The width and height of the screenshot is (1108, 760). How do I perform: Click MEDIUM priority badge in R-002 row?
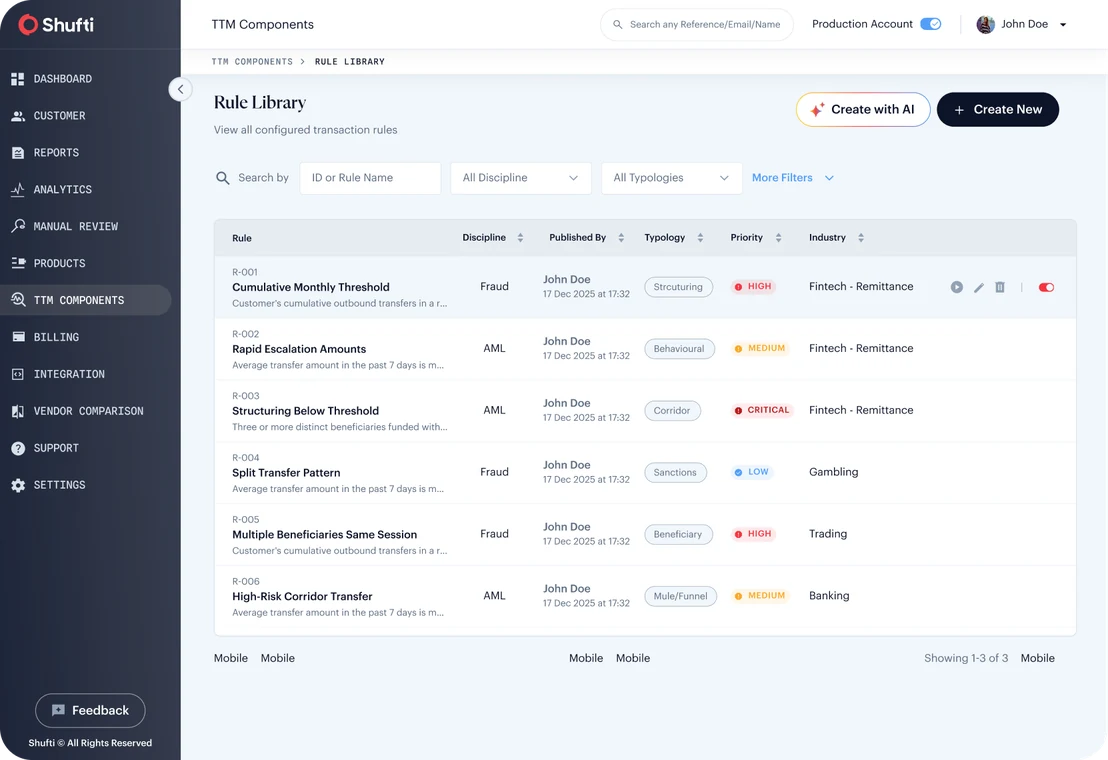pyautogui.click(x=760, y=348)
